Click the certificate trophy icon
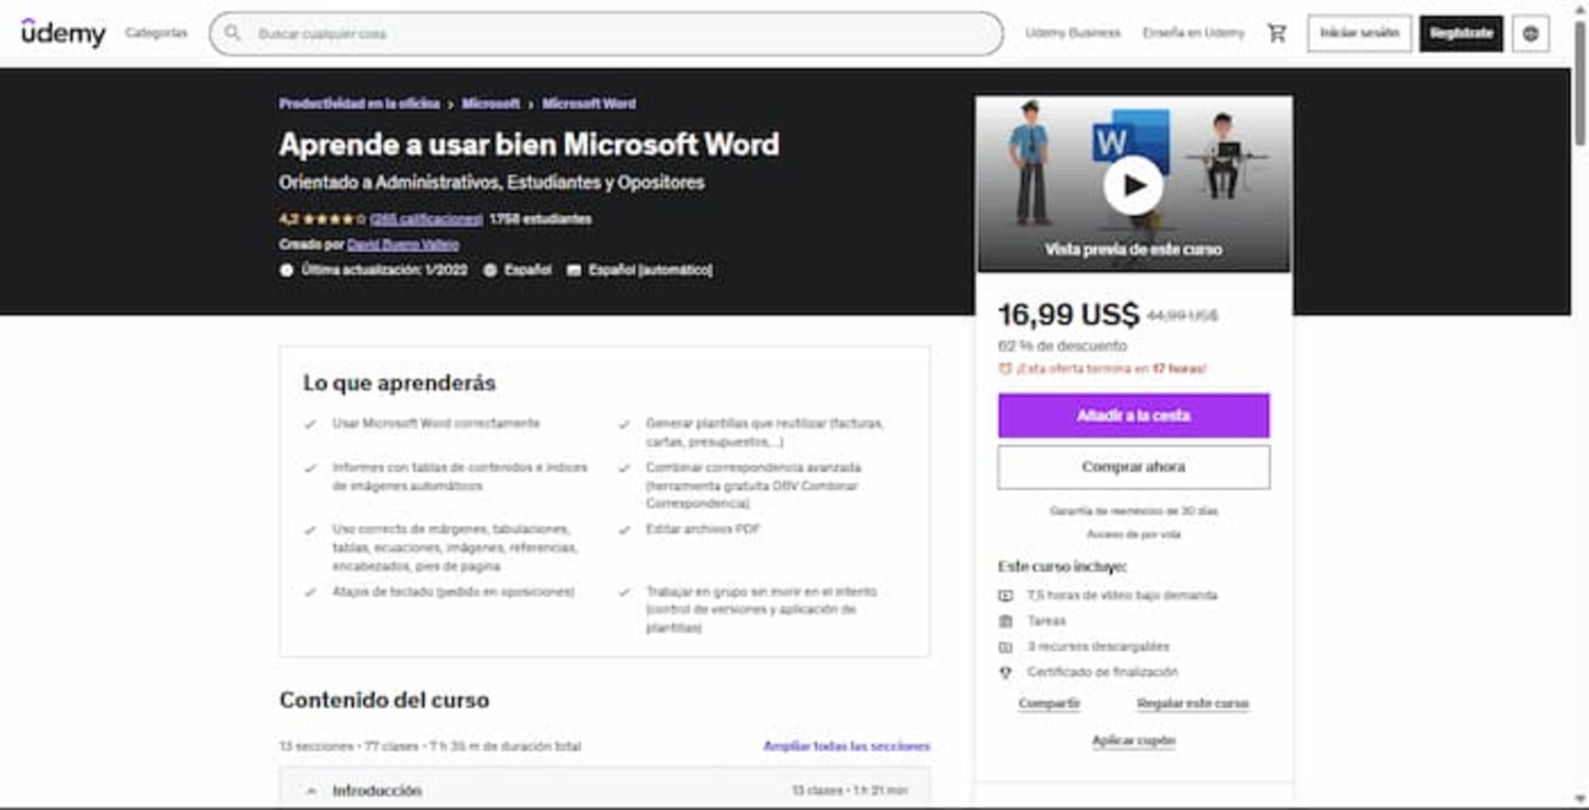The height and width of the screenshot is (810, 1589). [x=1006, y=673]
